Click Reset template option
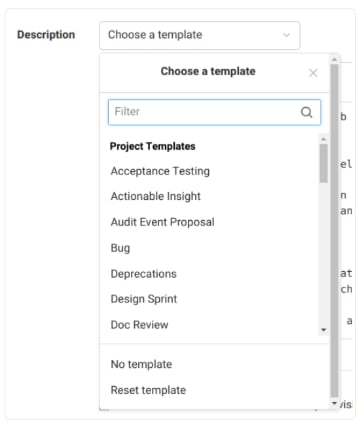364x428 pixels. (x=148, y=390)
